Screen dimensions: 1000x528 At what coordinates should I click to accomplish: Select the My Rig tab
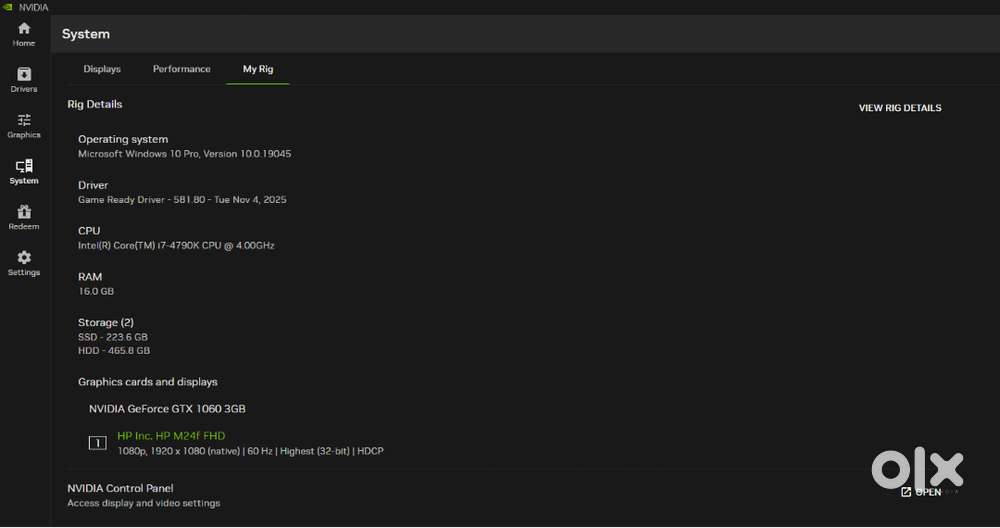(x=258, y=69)
